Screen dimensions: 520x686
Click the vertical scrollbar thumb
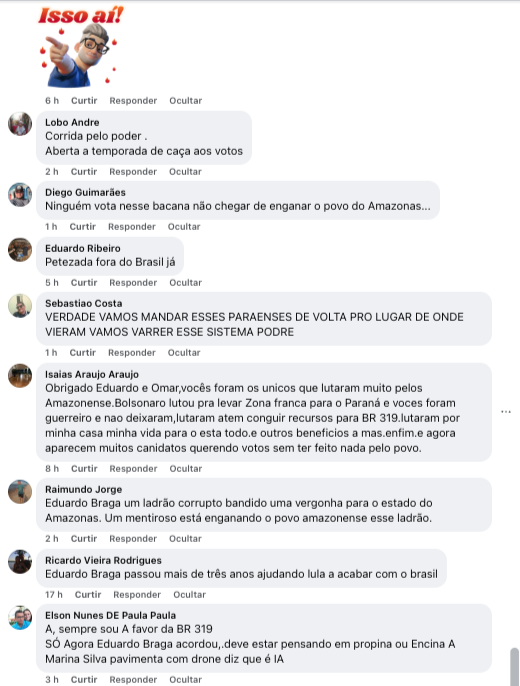pos(515,667)
